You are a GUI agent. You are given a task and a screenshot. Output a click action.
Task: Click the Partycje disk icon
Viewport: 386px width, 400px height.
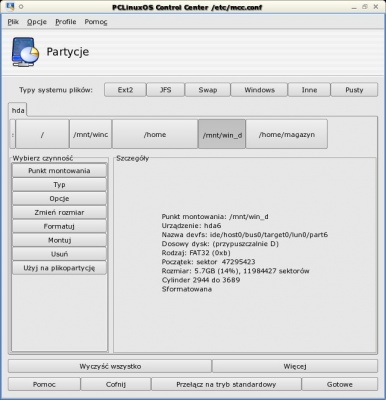(x=25, y=52)
